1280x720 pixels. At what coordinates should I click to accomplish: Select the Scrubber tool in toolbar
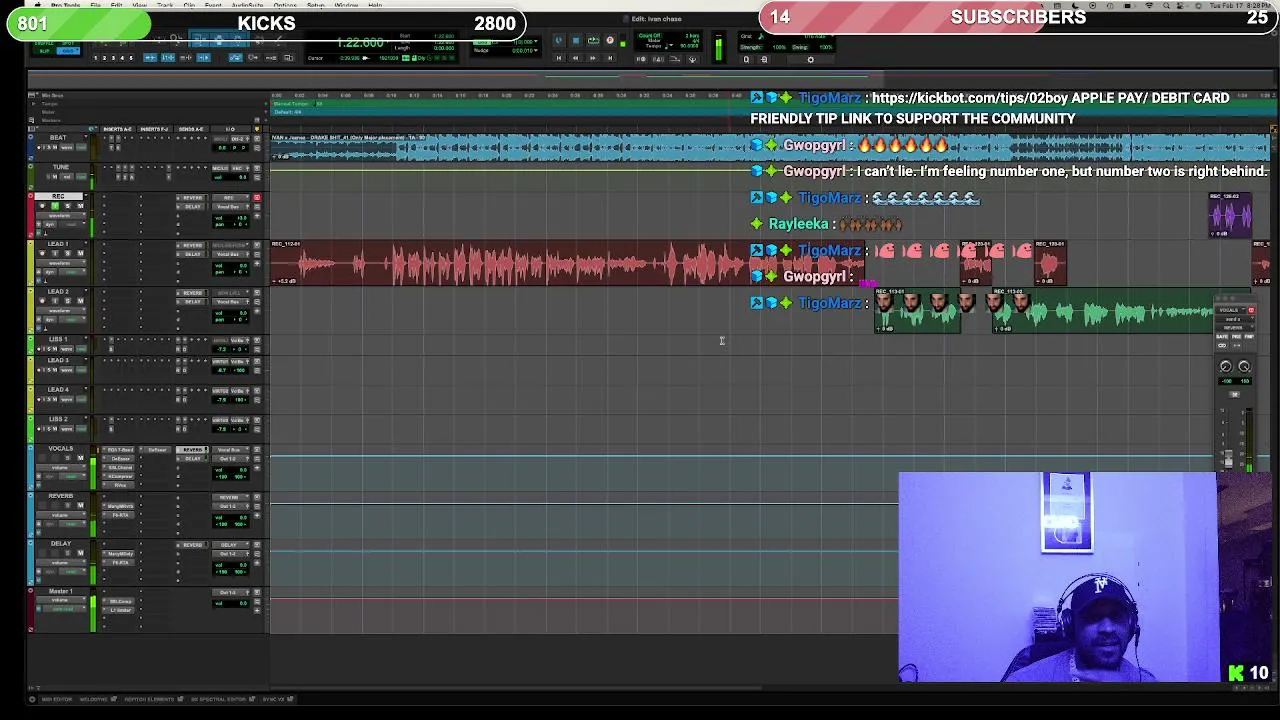coord(257,39)
